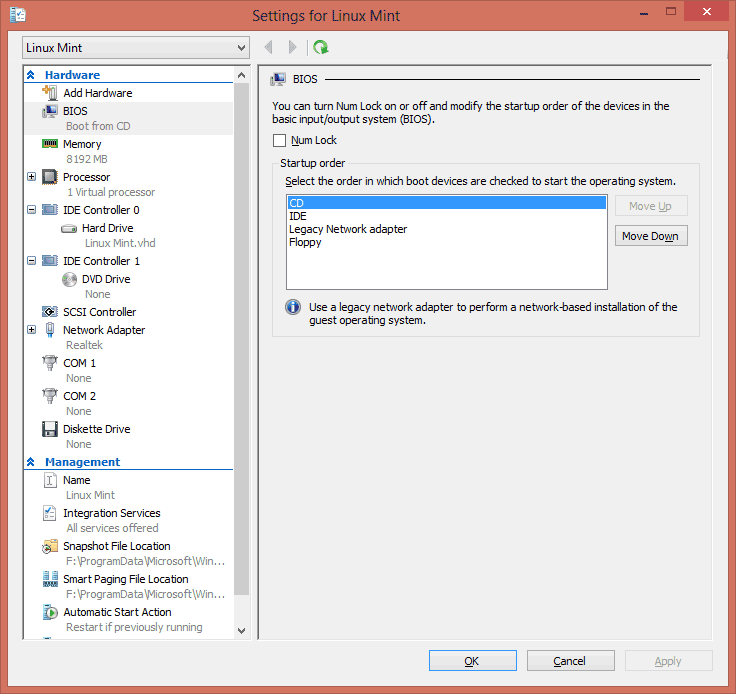Click the settings window title bar icon
This screenshot has width=736, height=694.
click(x=18, y=15)
